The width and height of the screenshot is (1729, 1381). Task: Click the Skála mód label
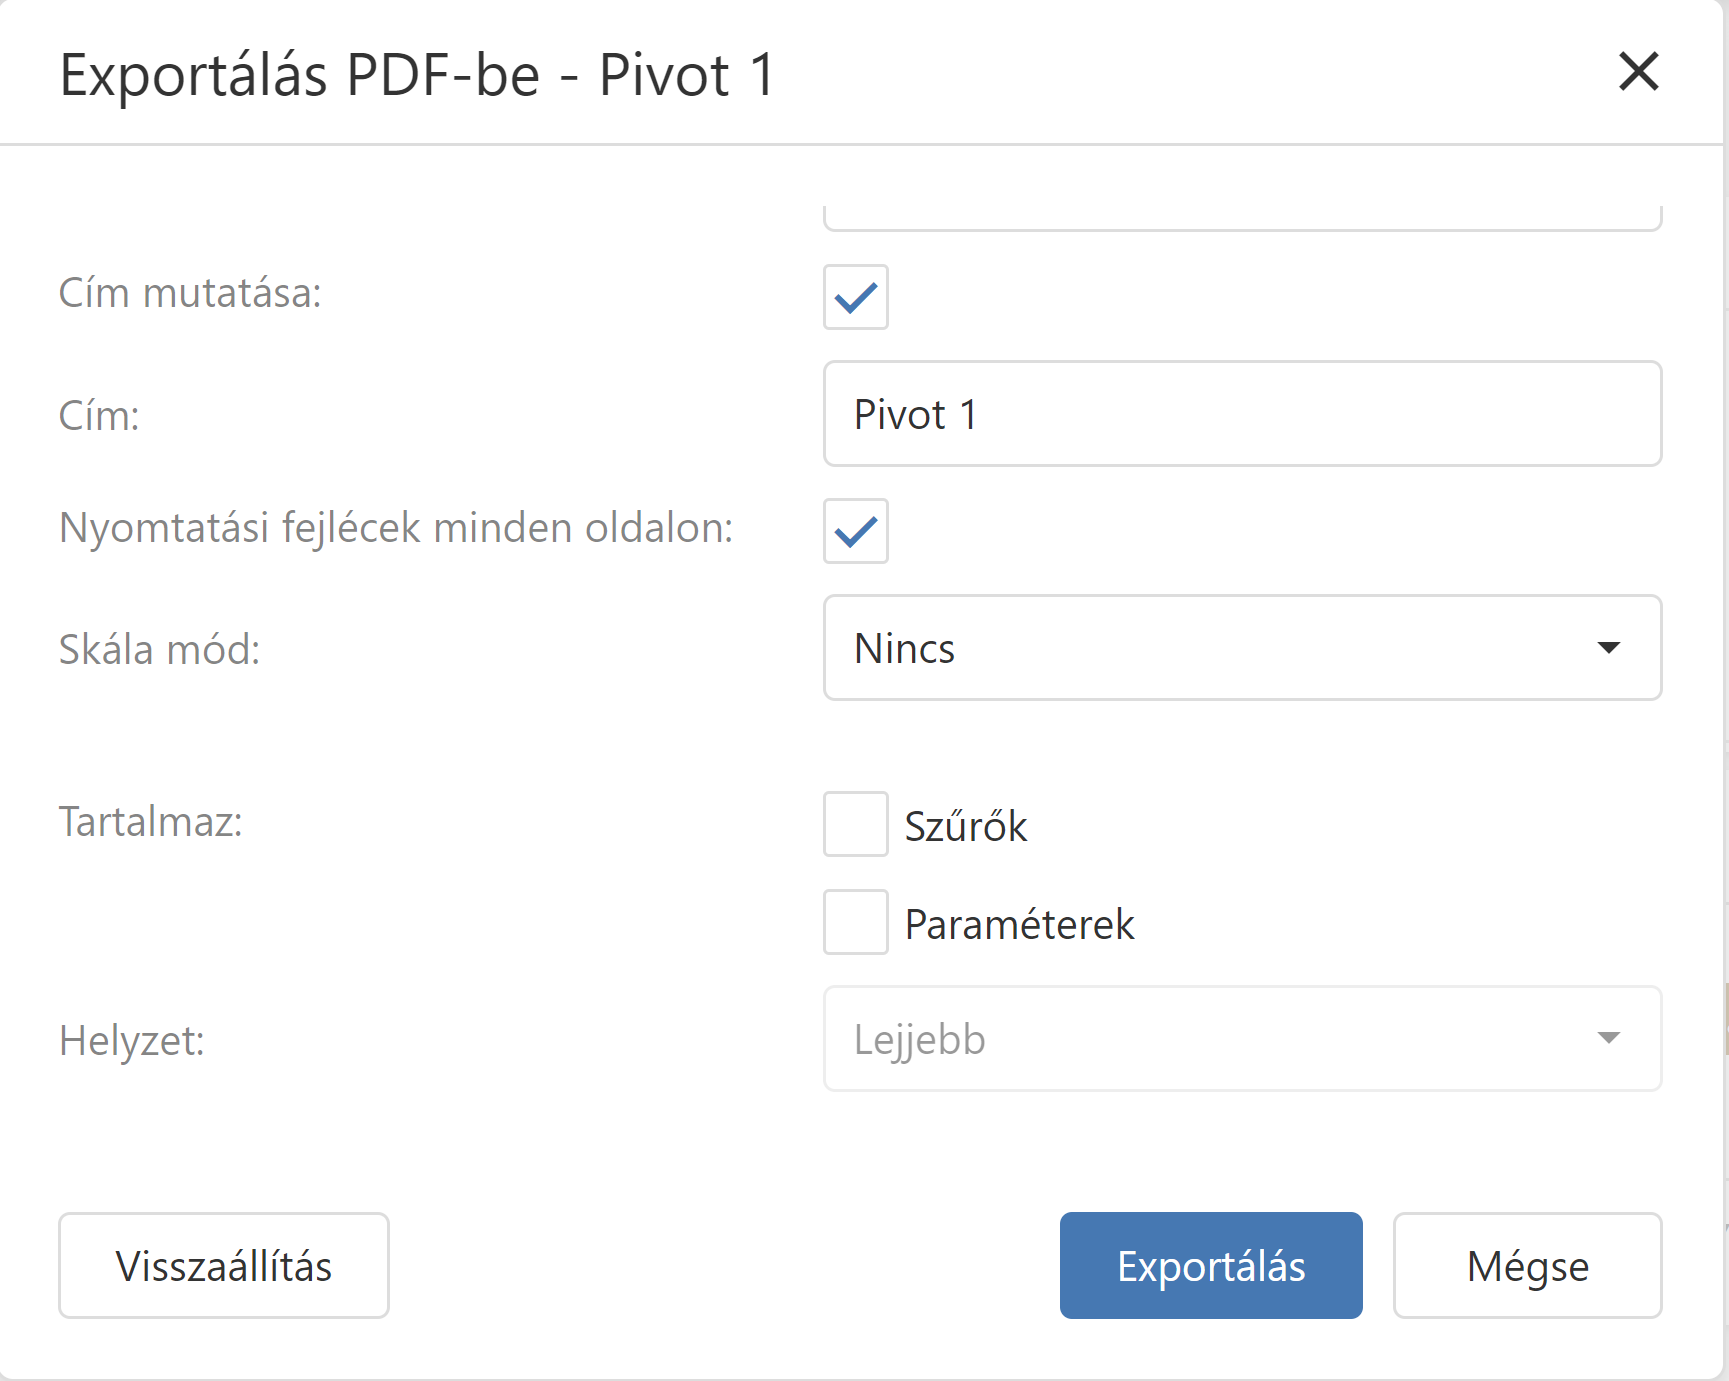tap(160, 650)
